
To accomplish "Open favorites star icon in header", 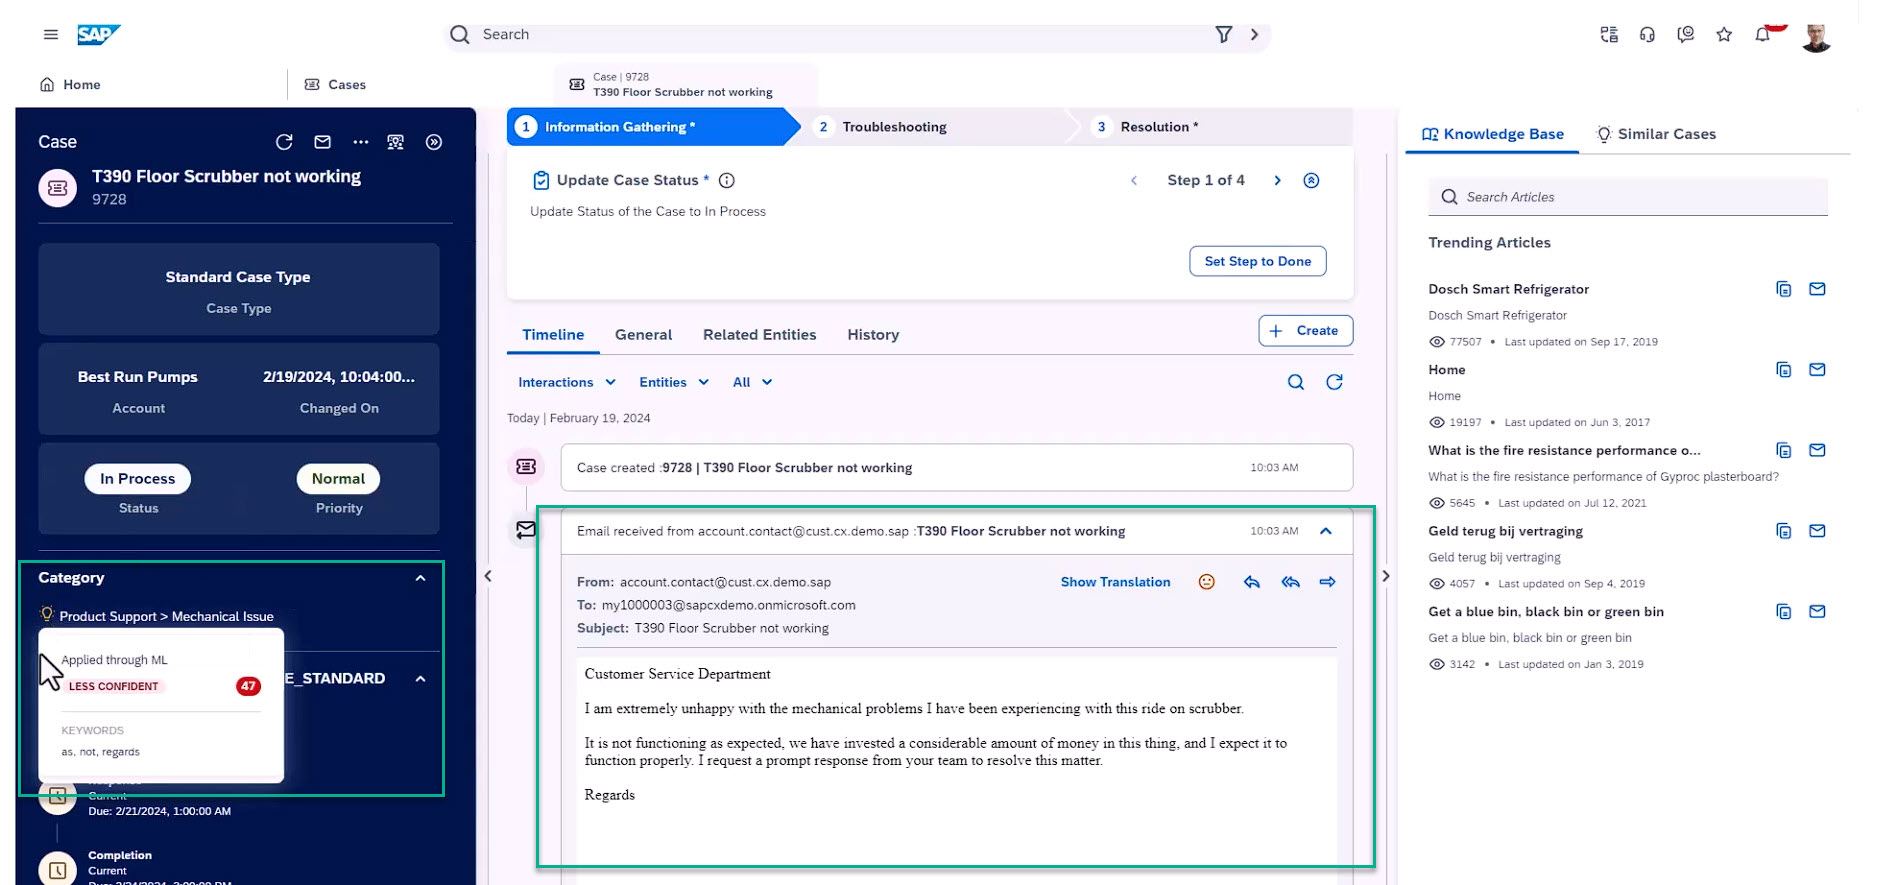I will pyautogui.click(x=1724, y=35).
